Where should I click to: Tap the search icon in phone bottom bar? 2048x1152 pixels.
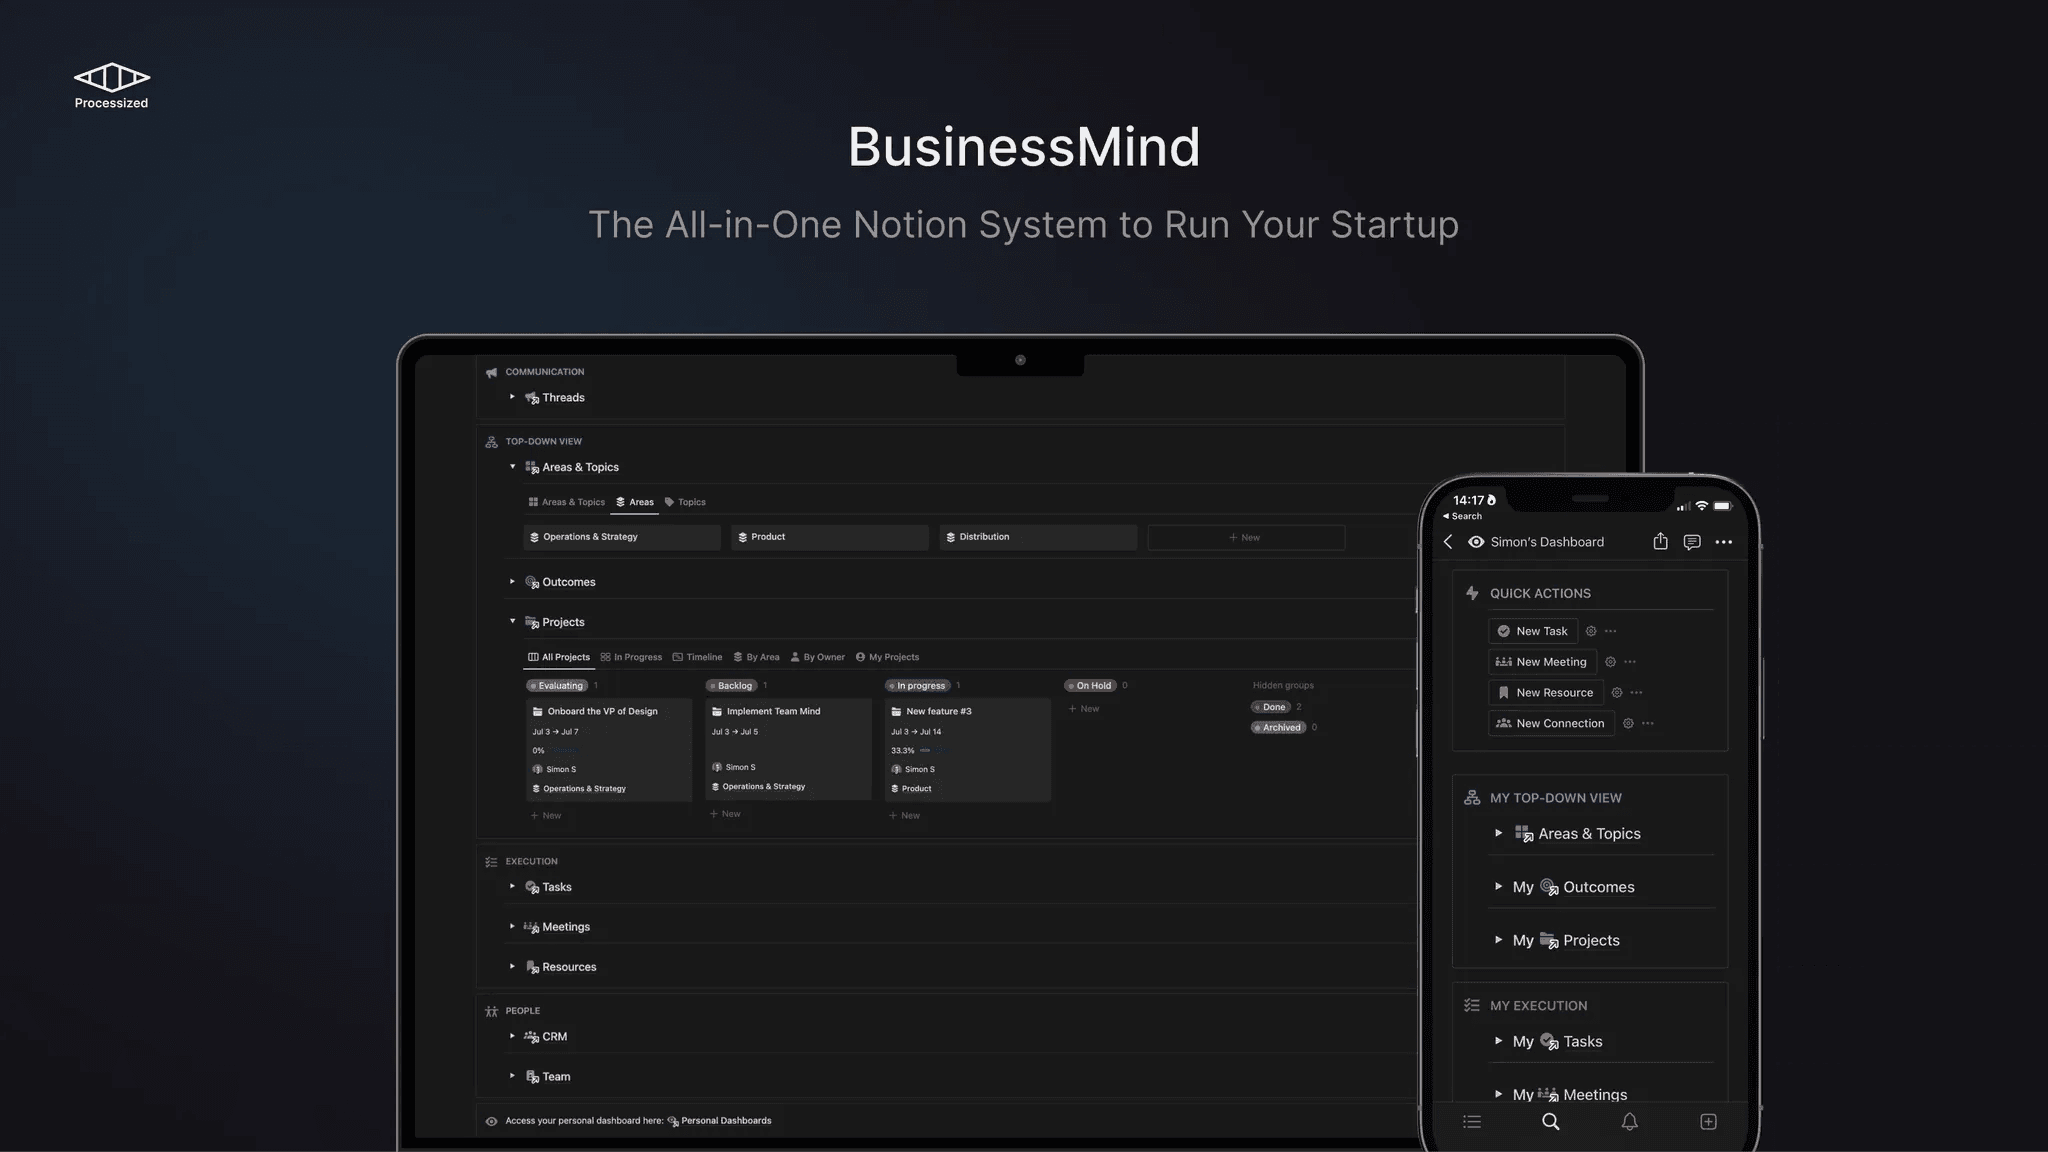pyautogui.click(x=1550, y=1121)
